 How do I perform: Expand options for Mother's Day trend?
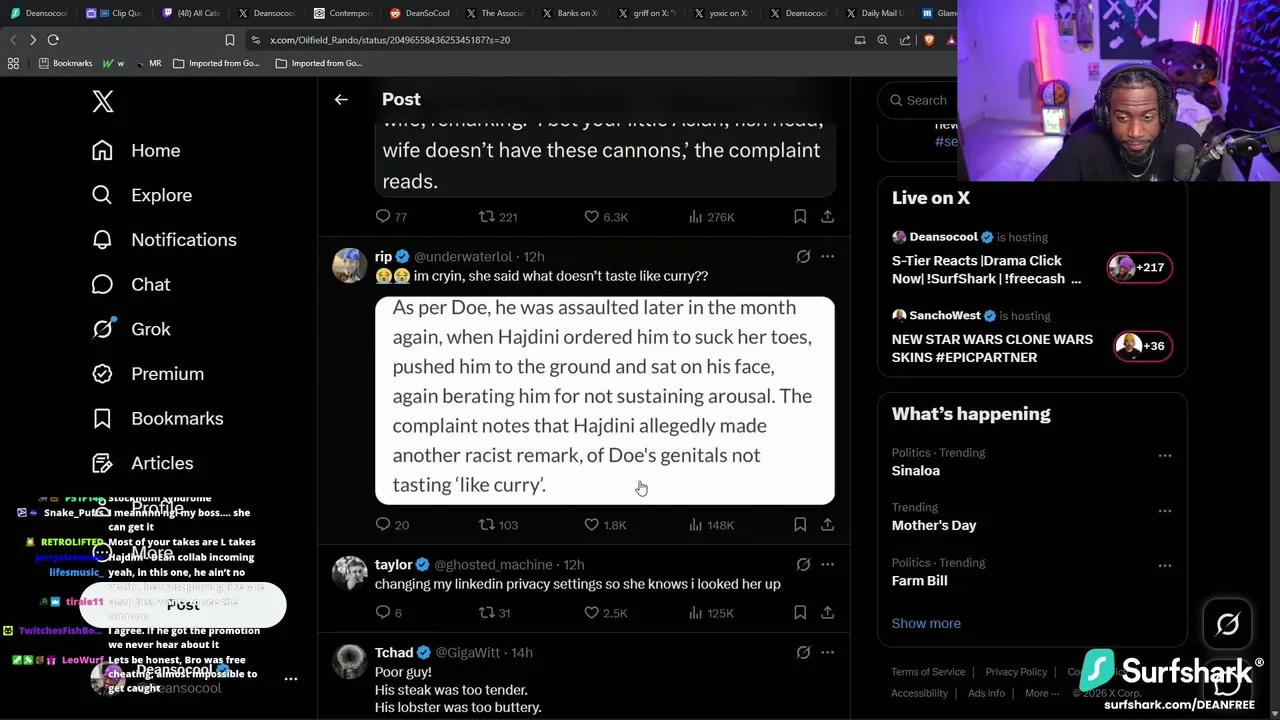coord(1165,511)
